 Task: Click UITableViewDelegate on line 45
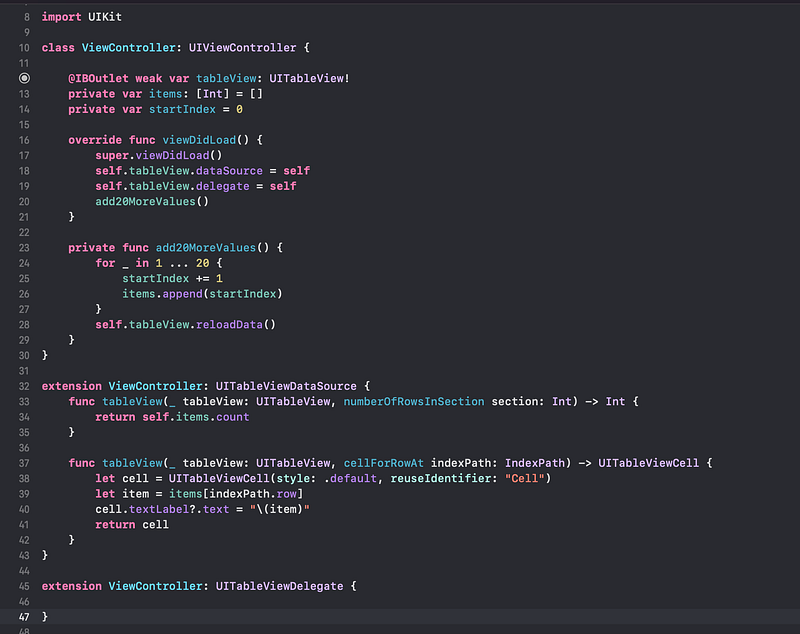279,586
